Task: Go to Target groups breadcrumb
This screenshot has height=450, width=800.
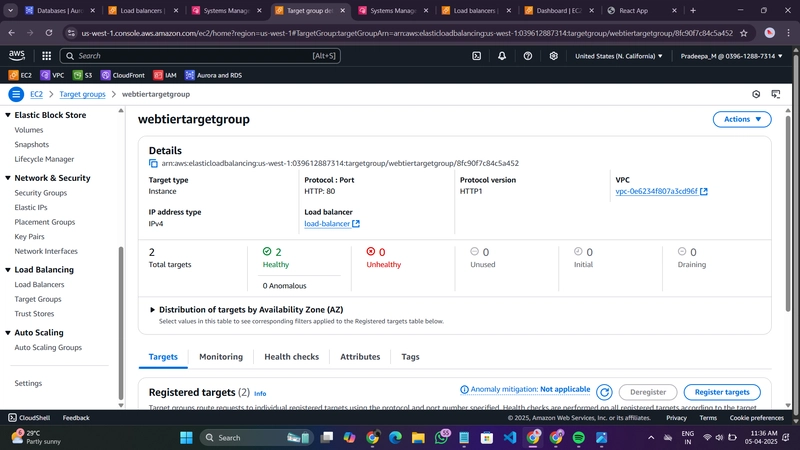Action: click(82, 94)
